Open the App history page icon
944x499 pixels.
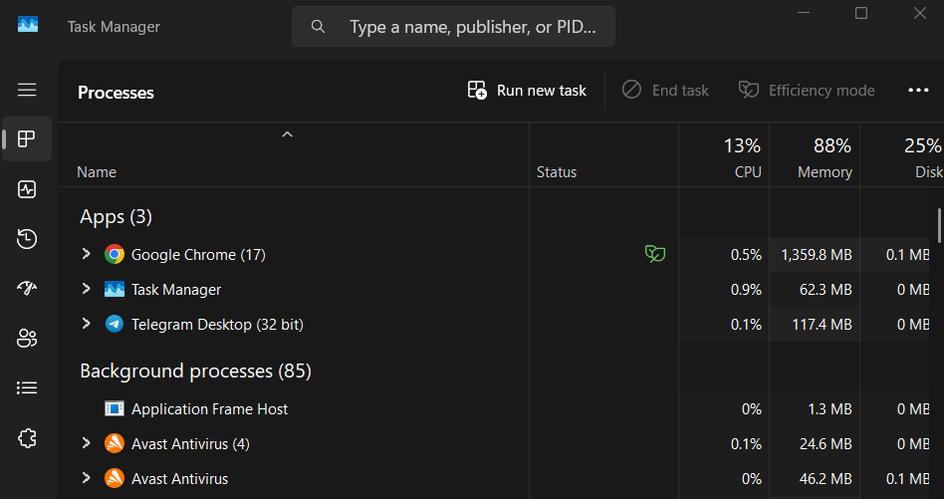coord(26,239)
